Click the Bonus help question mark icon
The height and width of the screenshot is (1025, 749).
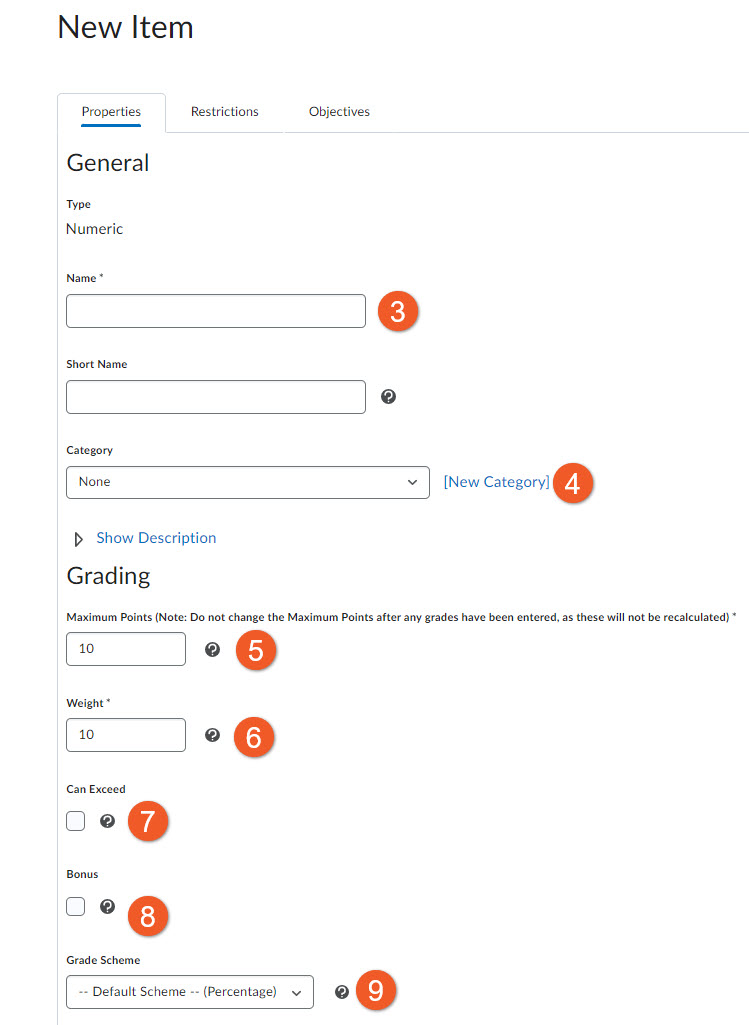(108, 907)
